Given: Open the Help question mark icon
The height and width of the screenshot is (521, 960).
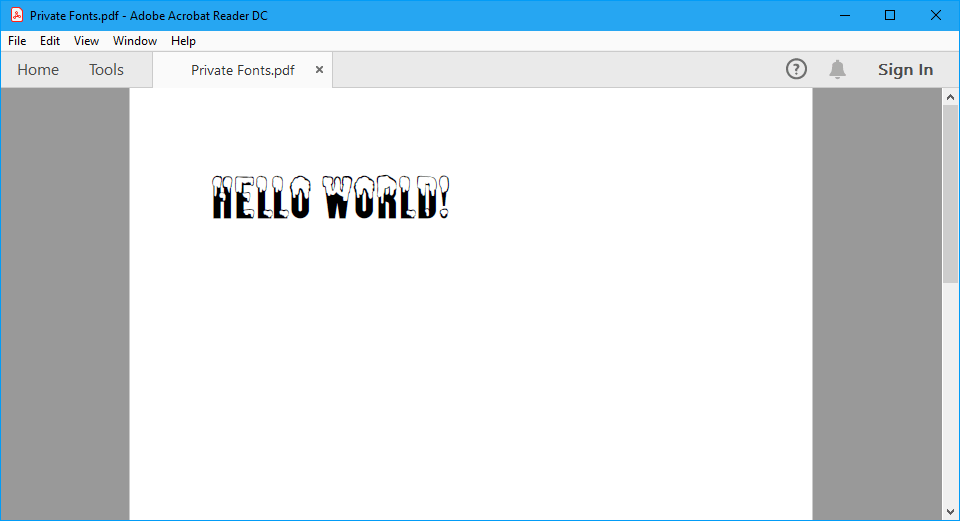Looking at the screenshot, I should tap(796, 69).
